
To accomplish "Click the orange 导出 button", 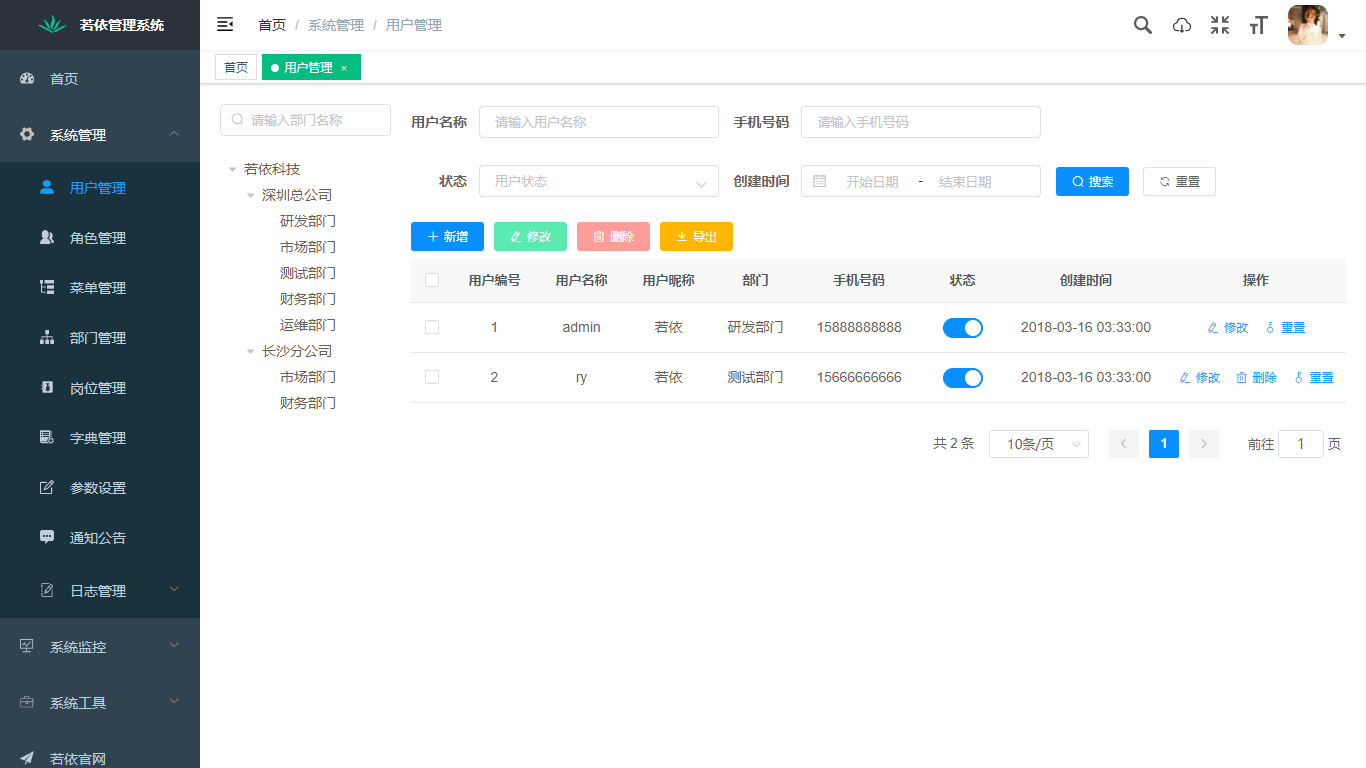I will 696,236.
